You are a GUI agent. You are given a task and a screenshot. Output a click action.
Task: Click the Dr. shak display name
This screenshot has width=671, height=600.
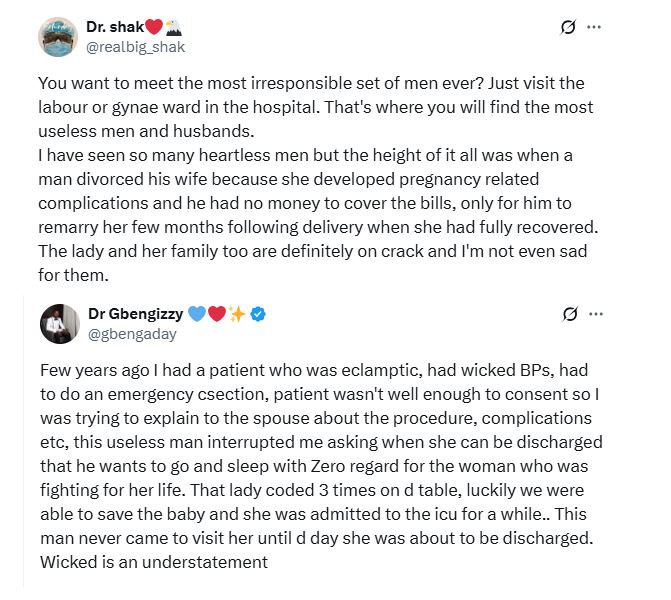click(115, 27)
